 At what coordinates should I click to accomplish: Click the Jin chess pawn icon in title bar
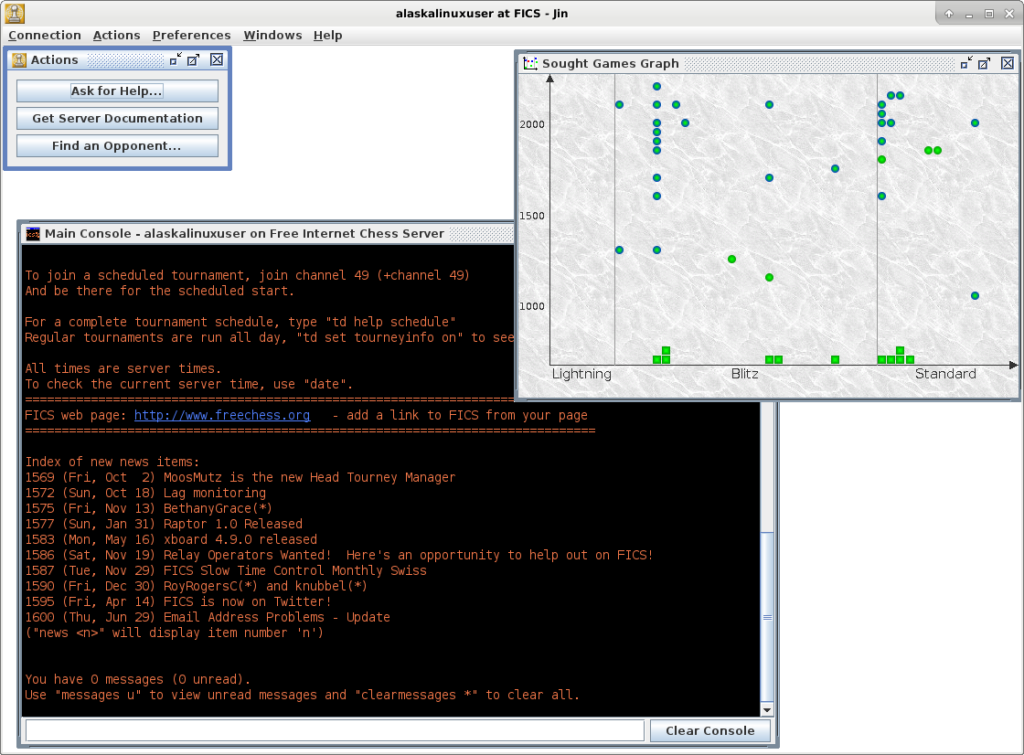tap(14, 13)
